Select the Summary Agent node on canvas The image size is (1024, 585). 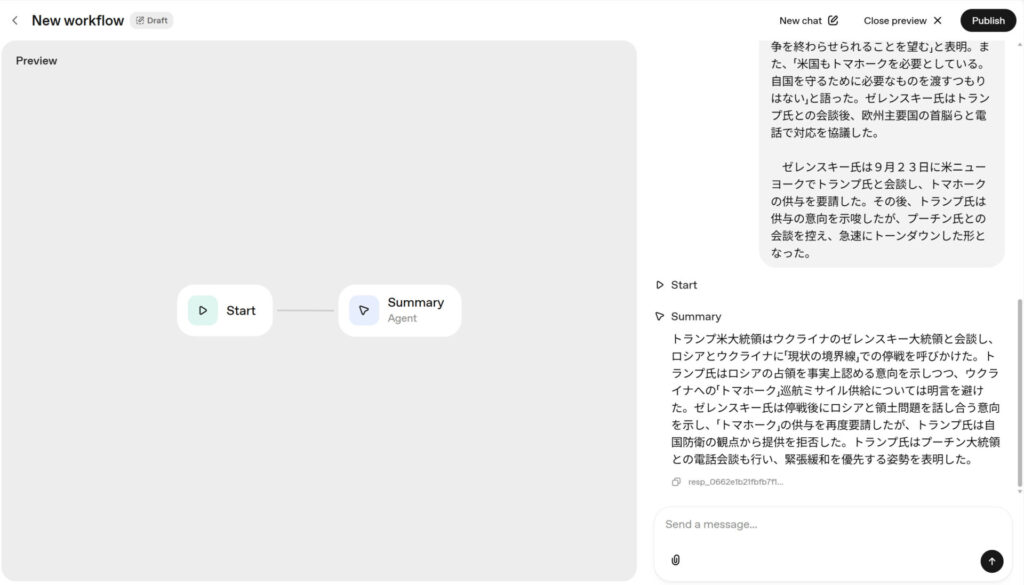coord(400,310)
